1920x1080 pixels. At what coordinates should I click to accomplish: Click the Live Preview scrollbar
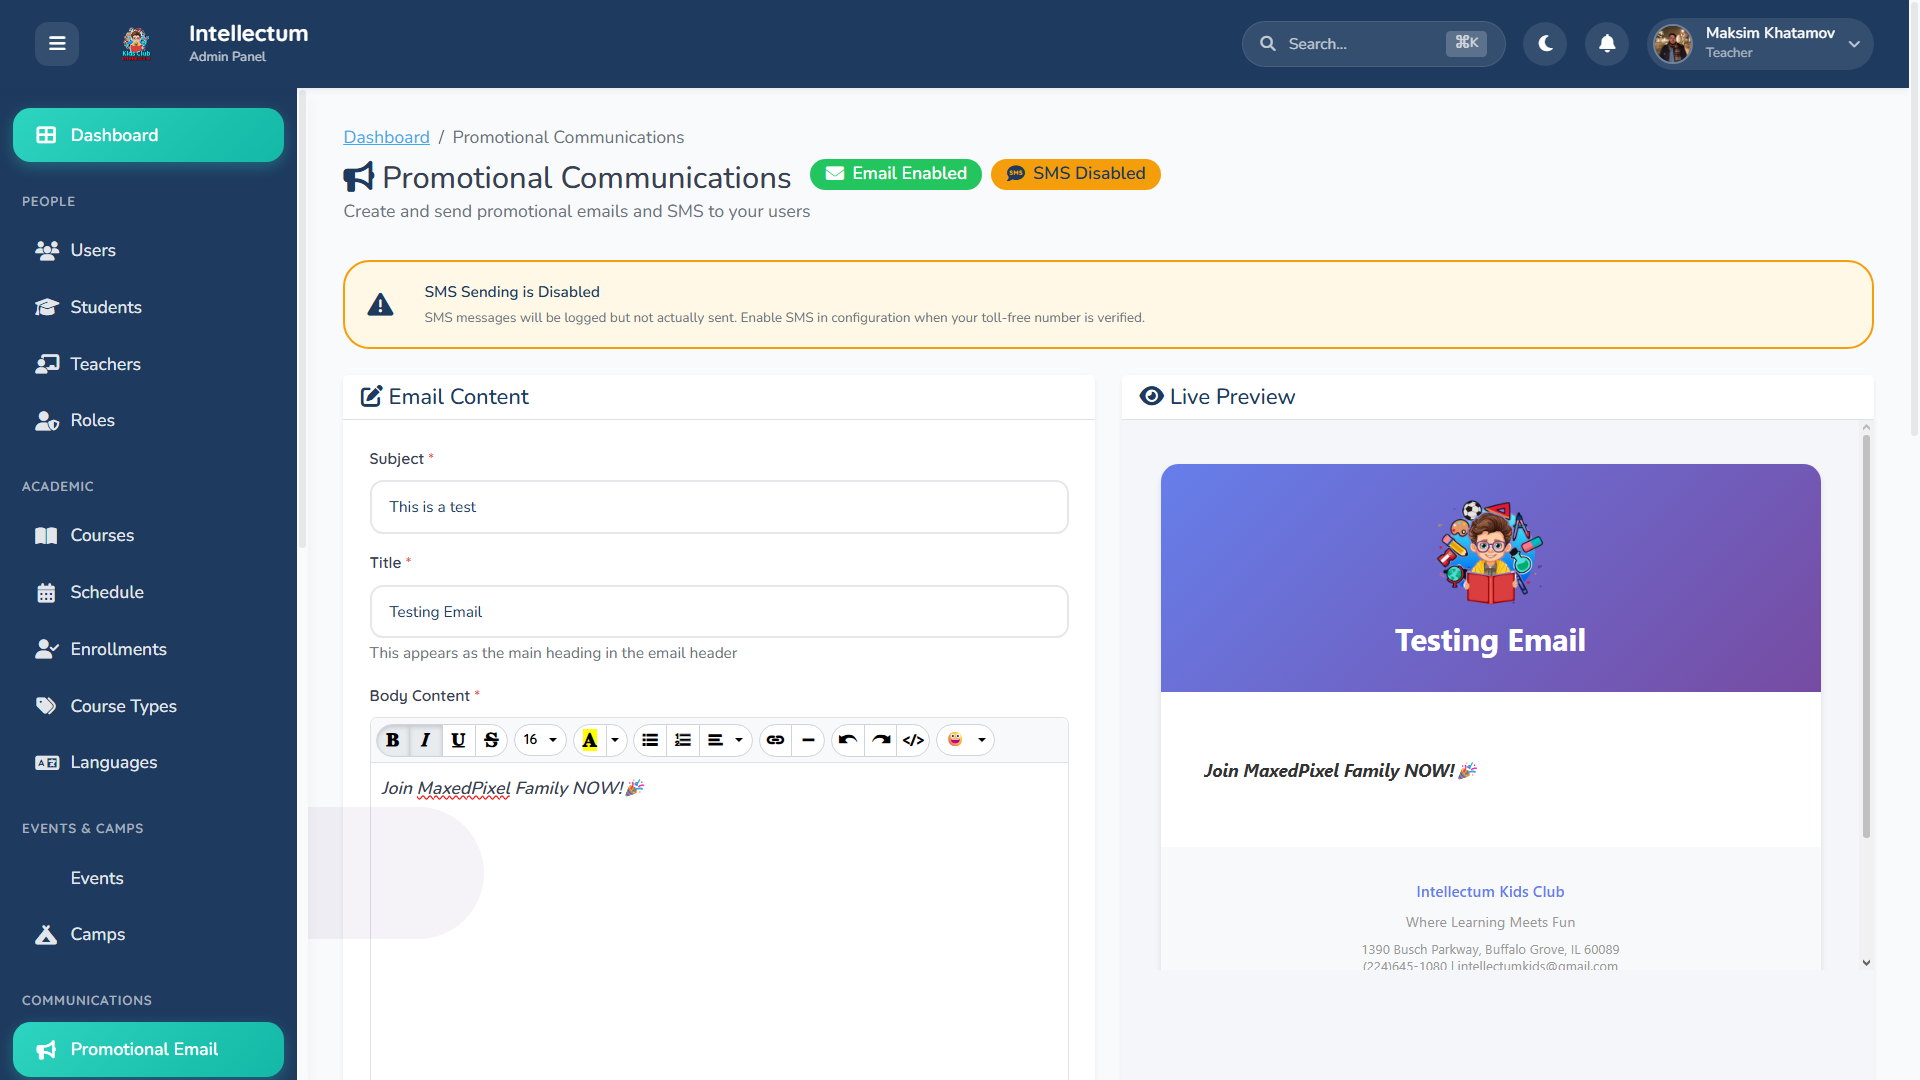coord(1866,636)
